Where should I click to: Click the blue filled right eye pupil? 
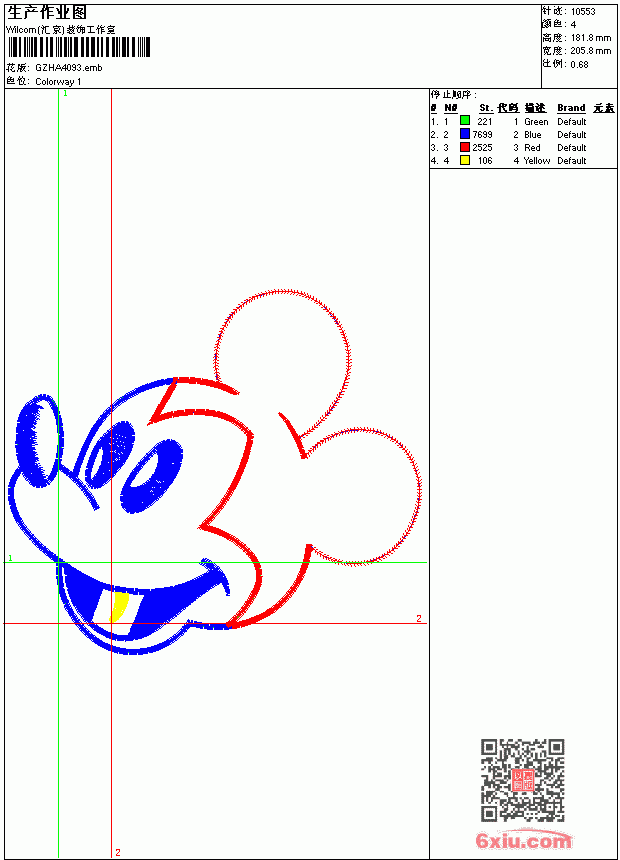click(151, 476)
